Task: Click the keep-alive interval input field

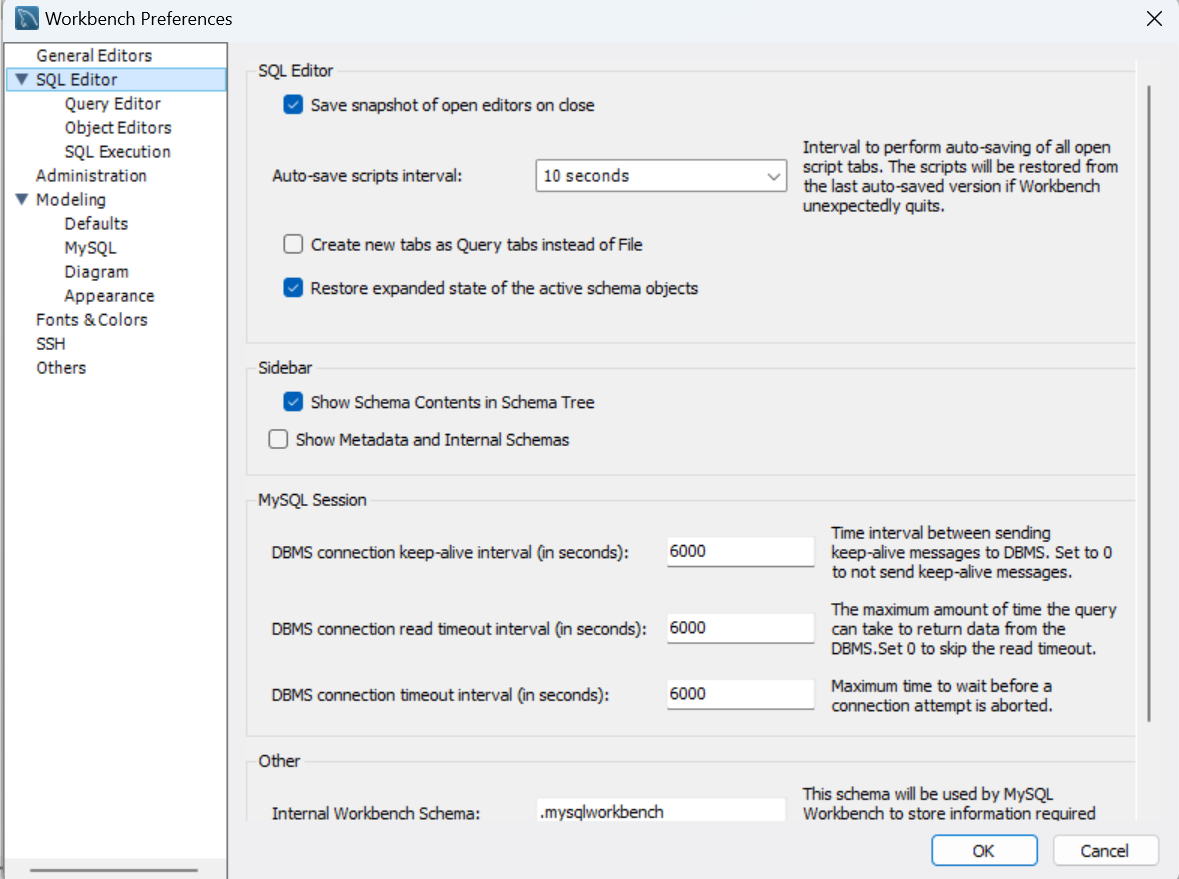Action: pyautogui.click(x=740, y=551)
